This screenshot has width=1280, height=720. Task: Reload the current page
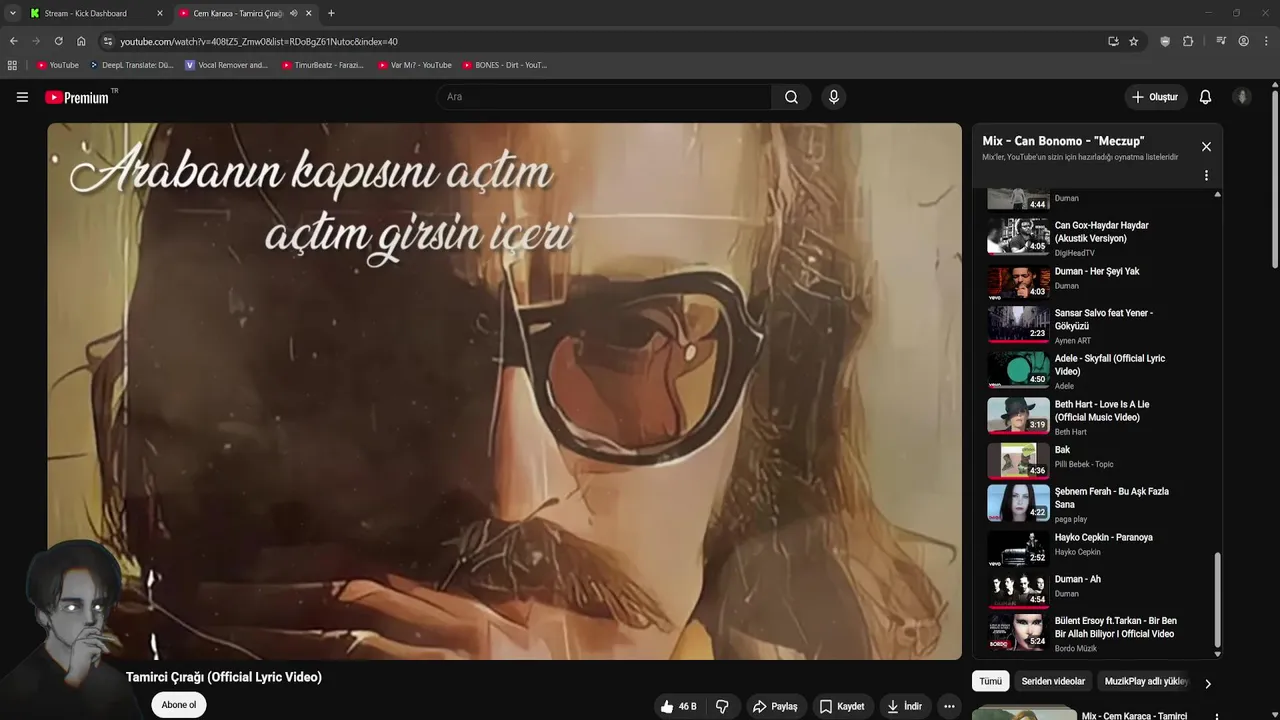(x=58, y=41)
